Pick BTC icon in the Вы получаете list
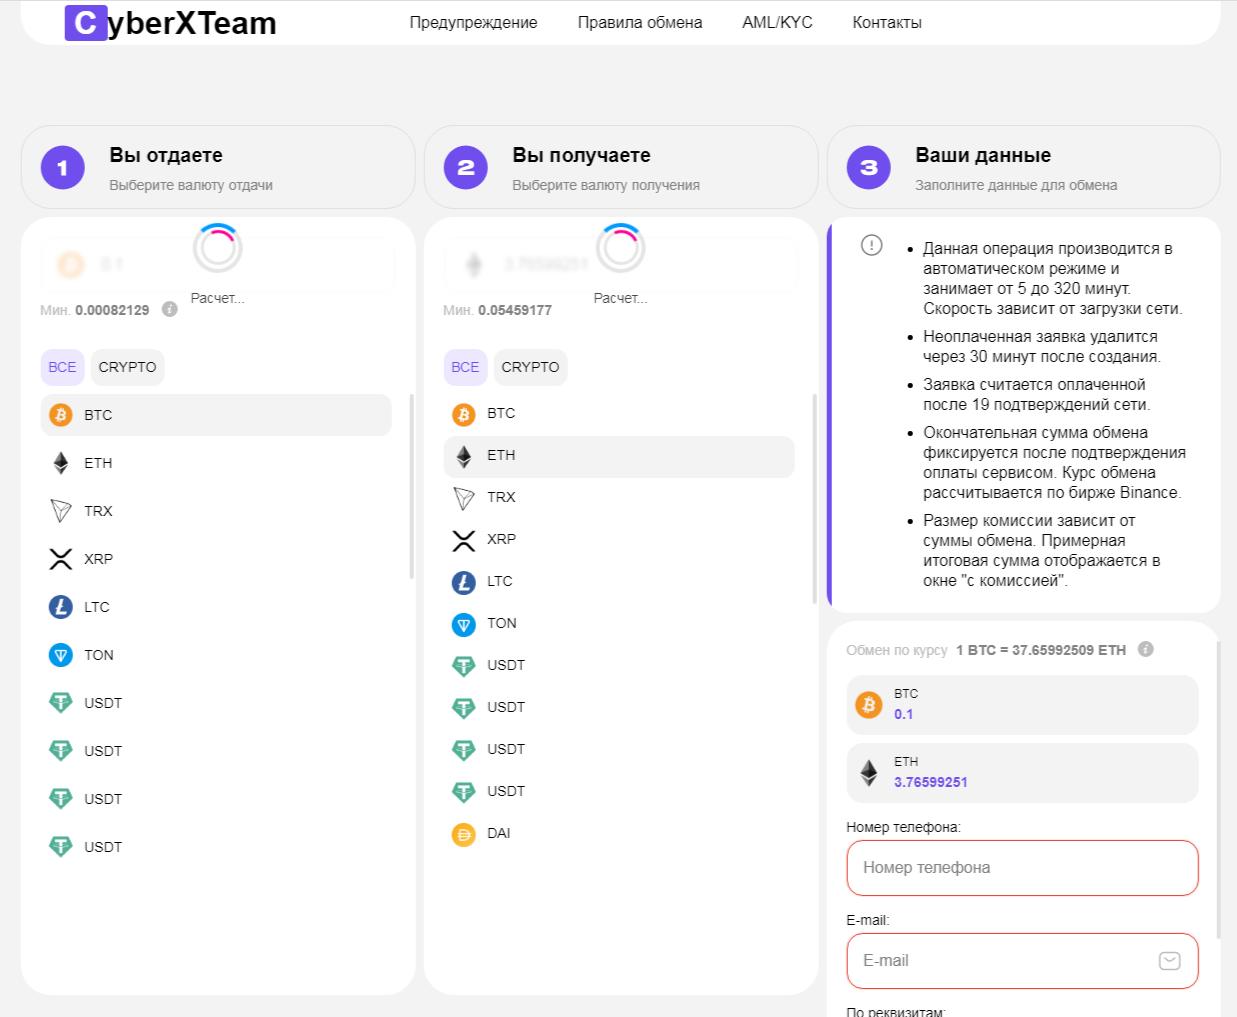 coord(464,414)
